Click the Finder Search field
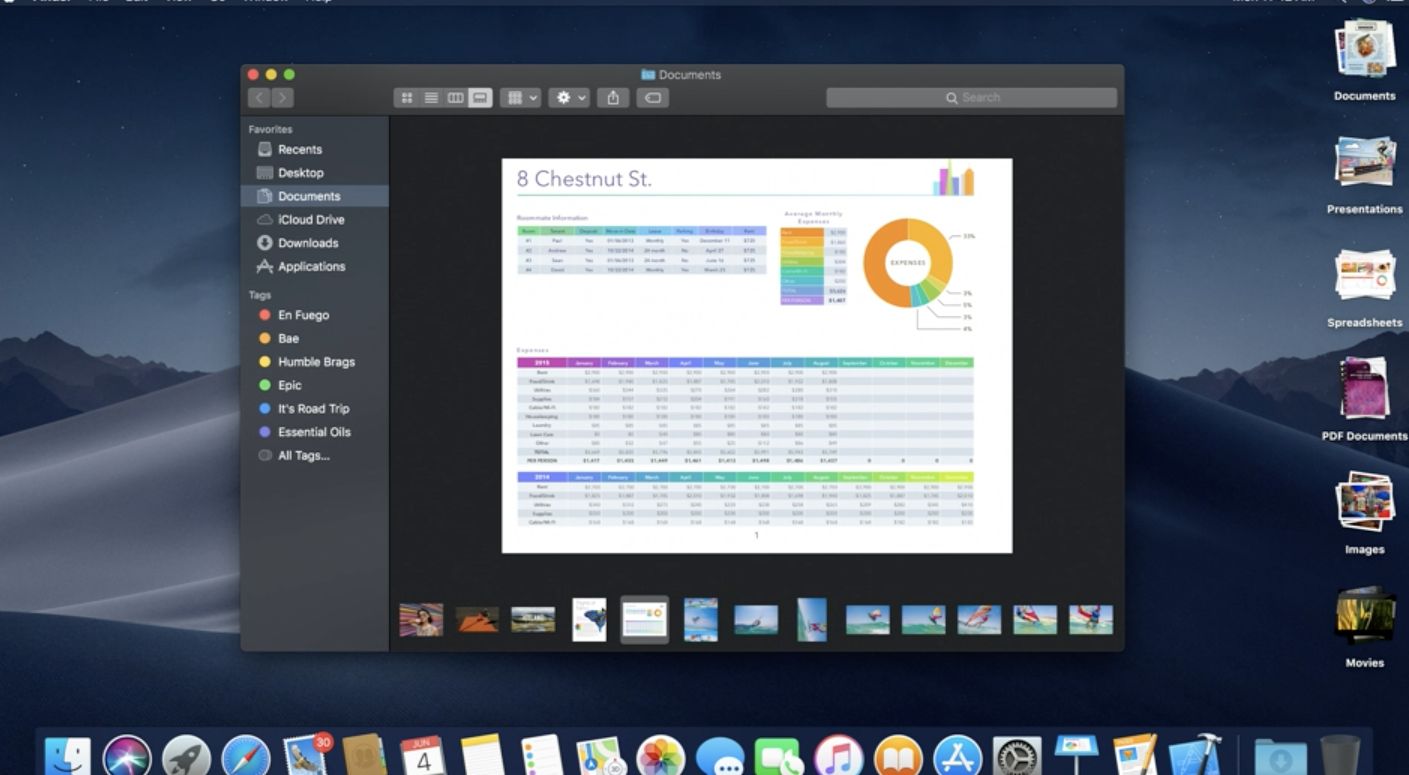The height and width of the screenshot is (775, 1409). (971, 98)
